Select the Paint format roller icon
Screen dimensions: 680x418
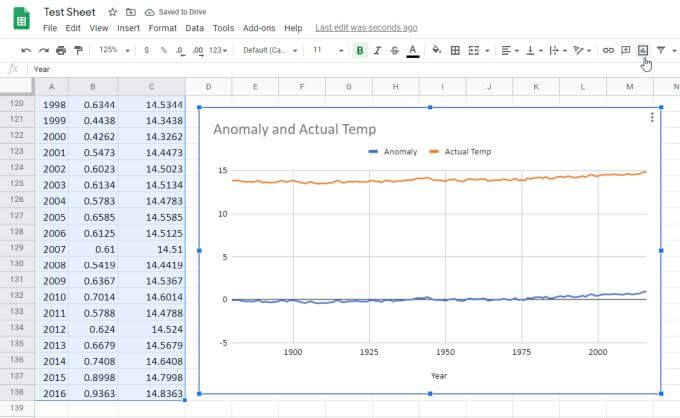78,50
